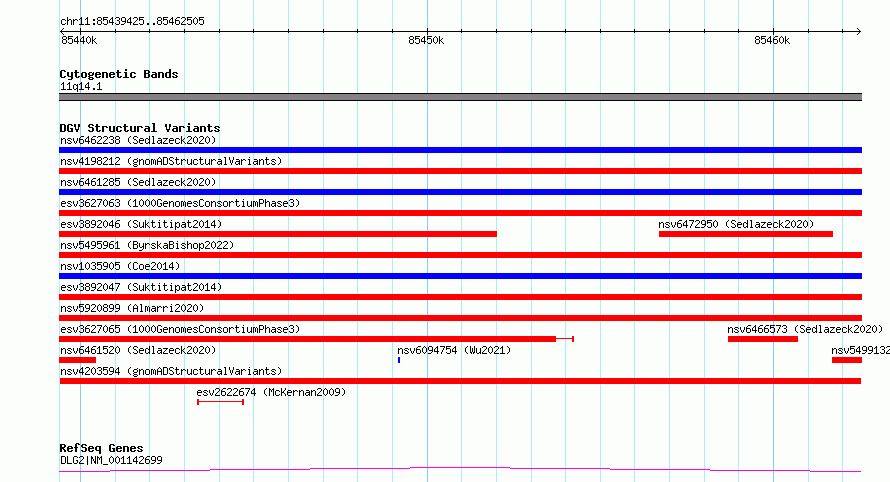Click the Cytogenetic Bands track title

(119, 74)
